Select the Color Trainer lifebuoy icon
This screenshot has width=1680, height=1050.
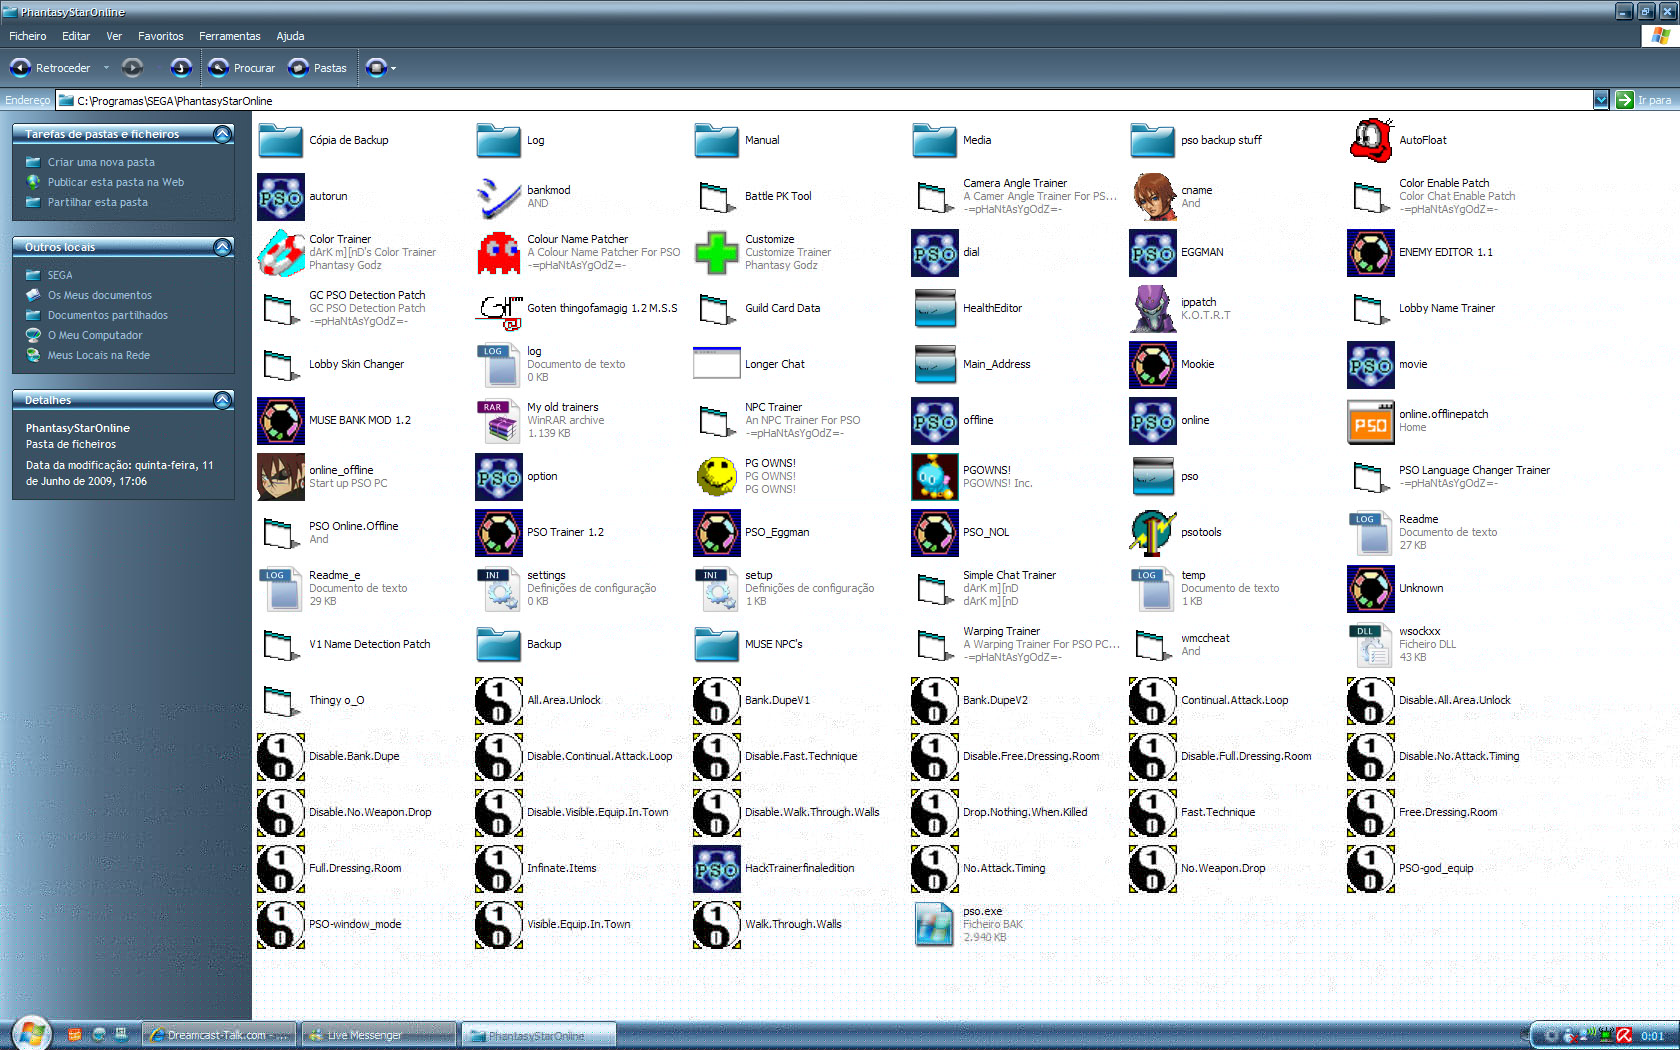coord(280,252)
